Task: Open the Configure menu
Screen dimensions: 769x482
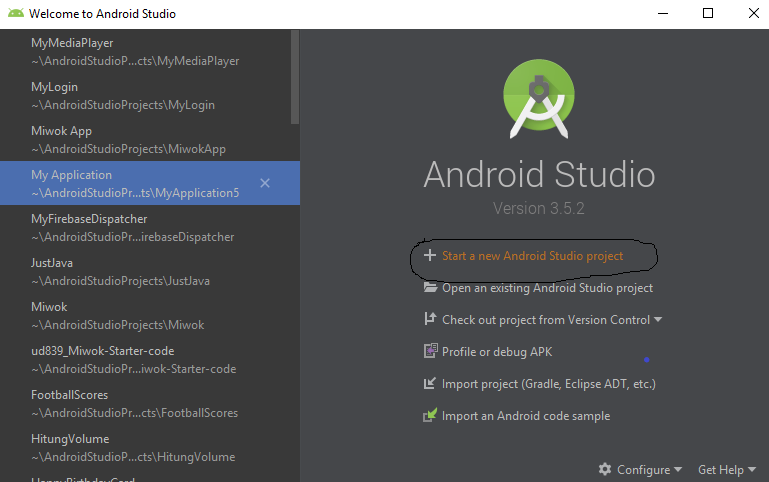Action: pyautogui.click(x=643, y=470)
